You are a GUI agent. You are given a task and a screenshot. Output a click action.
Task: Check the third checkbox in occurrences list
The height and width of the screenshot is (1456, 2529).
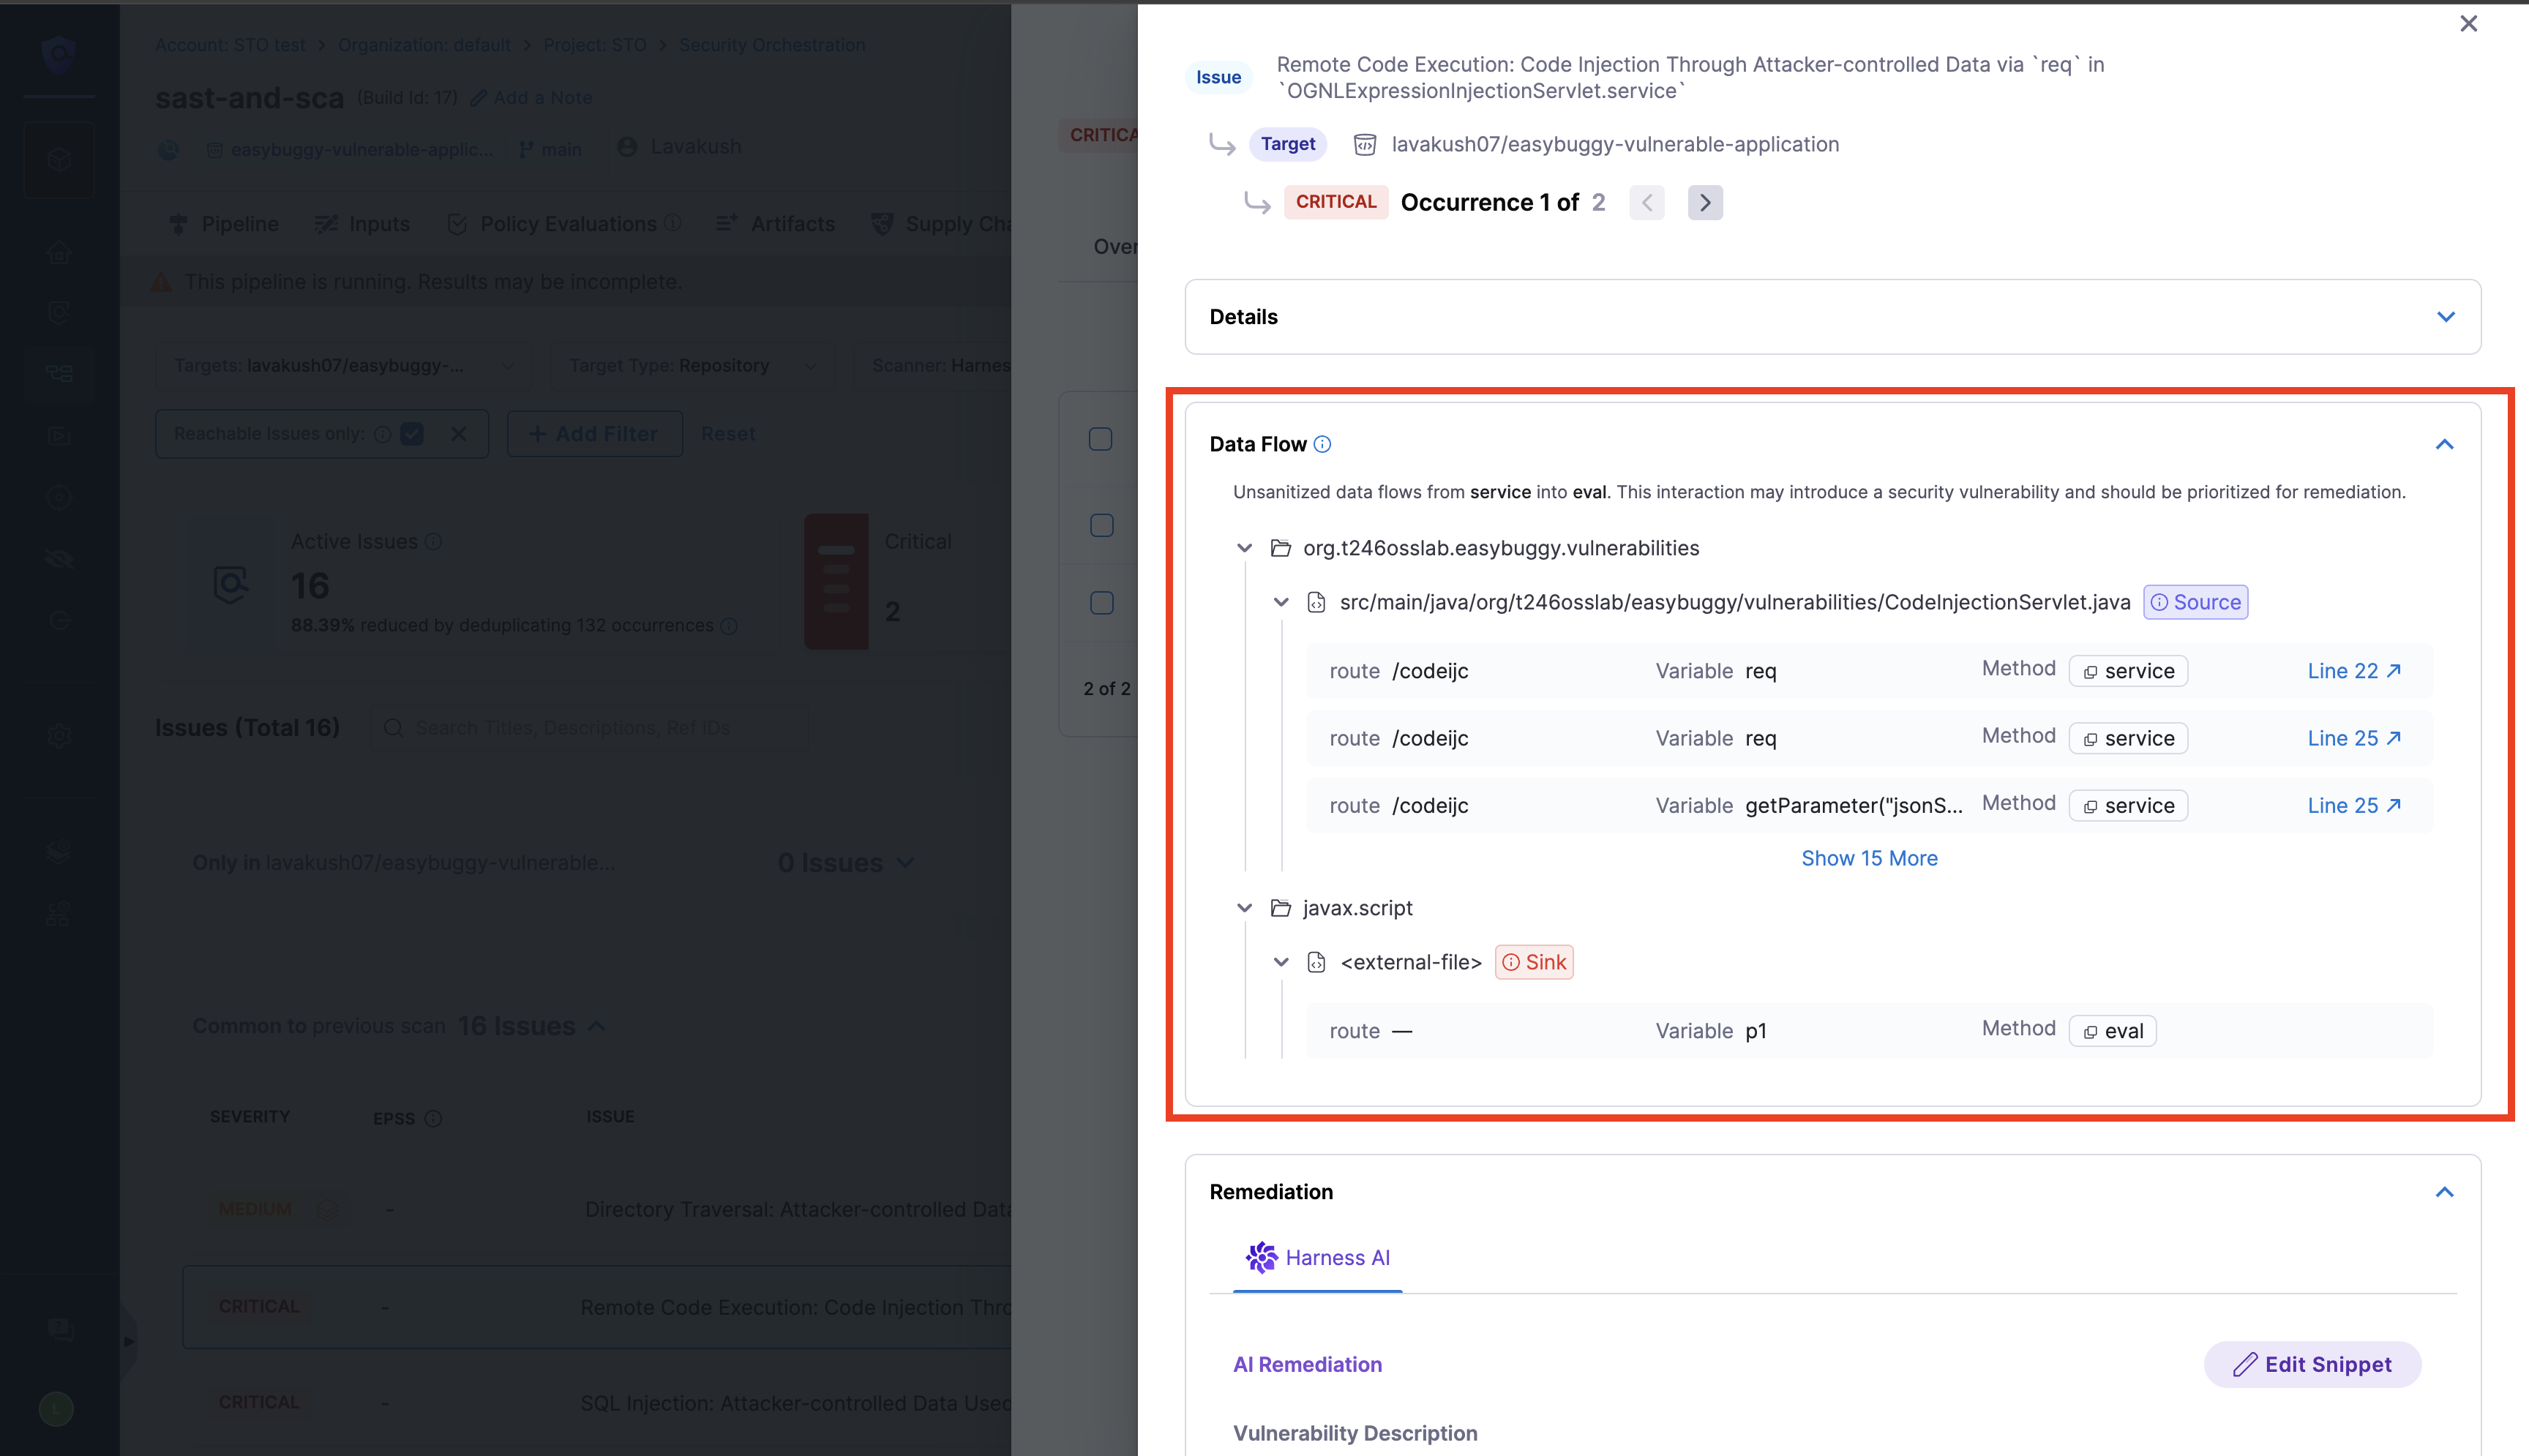(x=1101, y=603)
